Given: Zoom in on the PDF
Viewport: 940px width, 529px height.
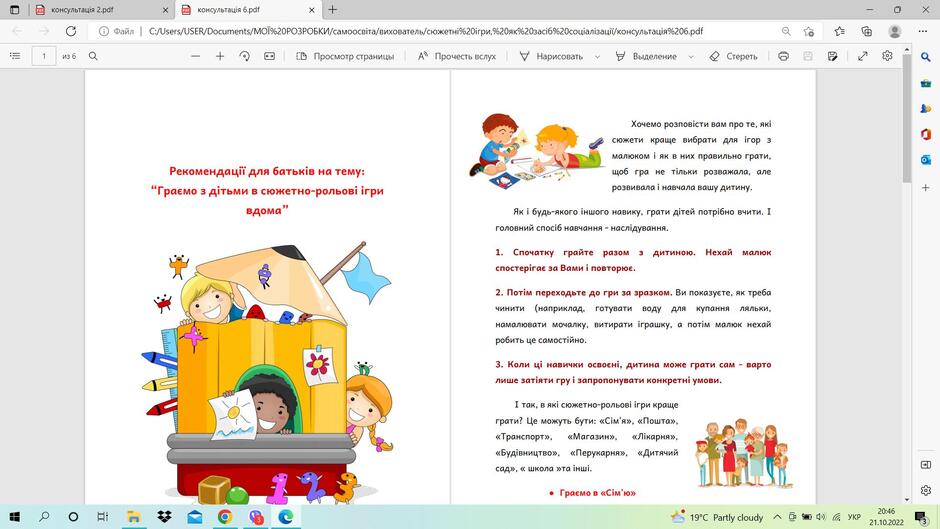Looking at the screenshot, I should pyautogui.click(x=220, y=56).
